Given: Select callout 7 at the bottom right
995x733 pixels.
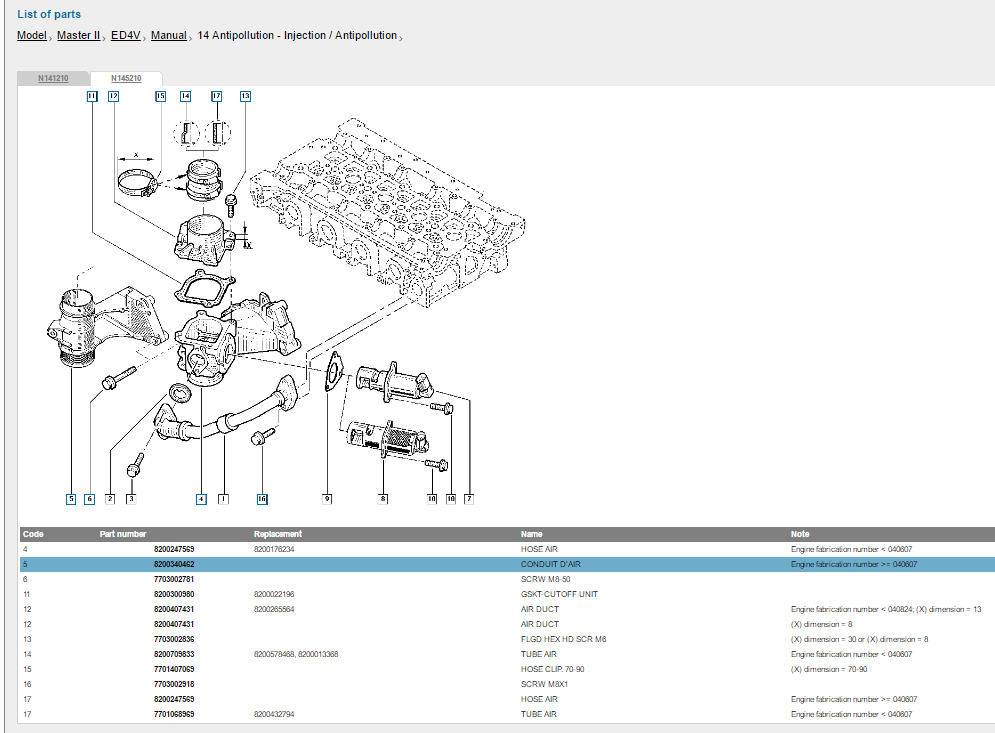Looking at the screenshot, I should click(468, 498).
